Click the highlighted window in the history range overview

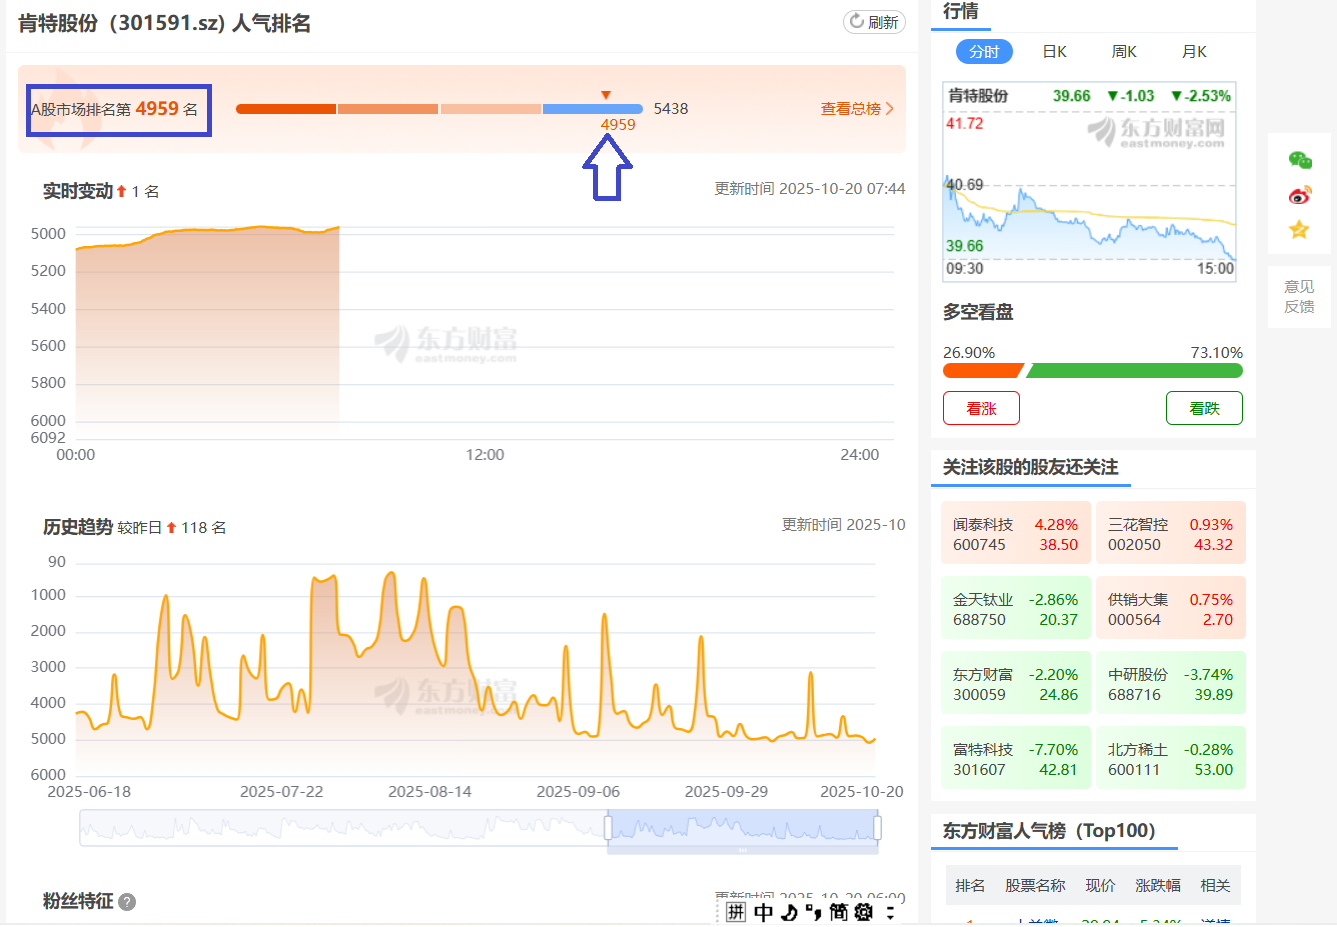742,827
